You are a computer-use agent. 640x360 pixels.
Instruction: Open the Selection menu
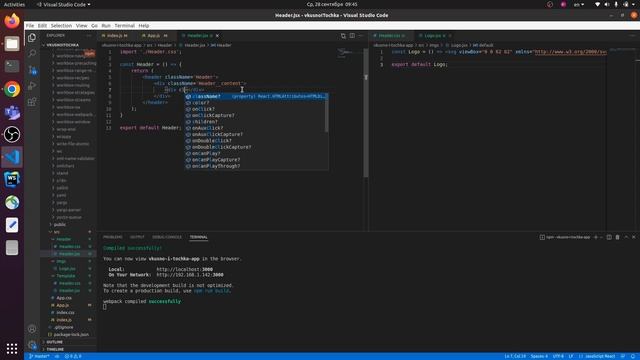pyautogui.click(x=61, y=26)
